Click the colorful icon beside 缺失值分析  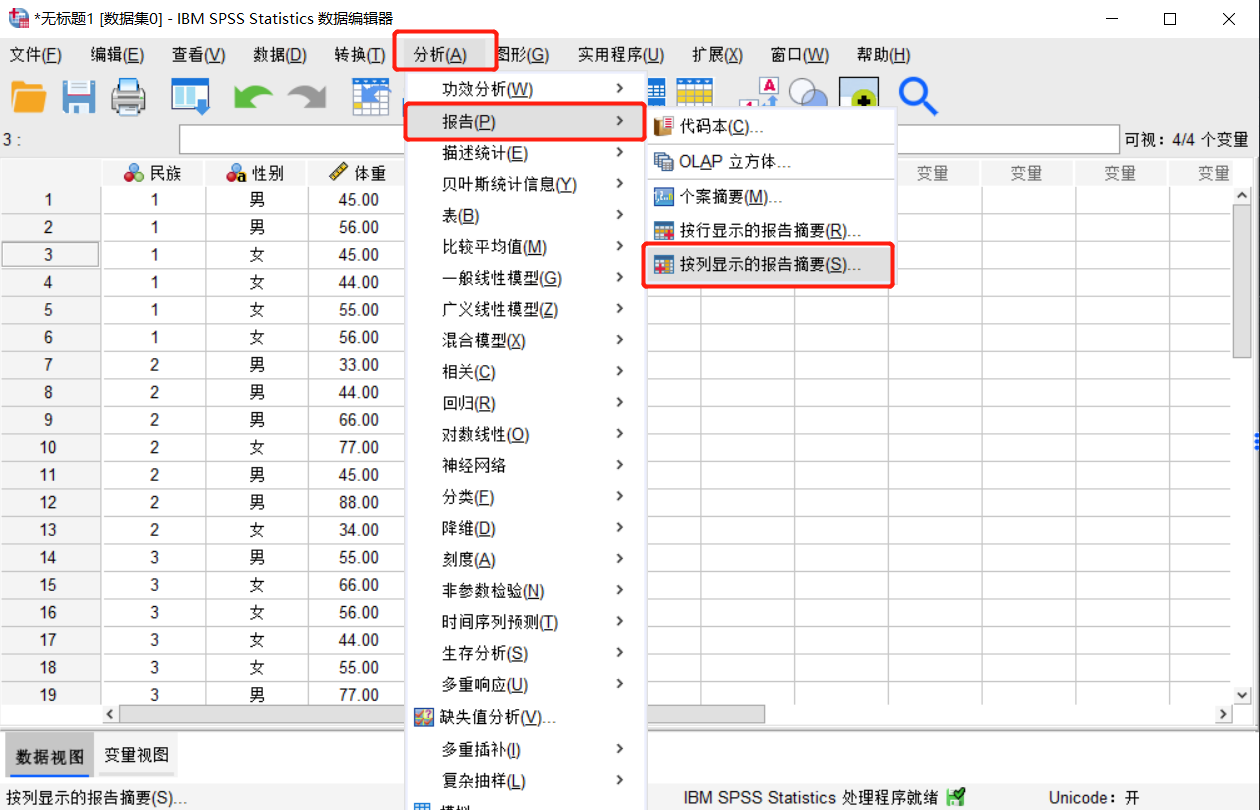[x=423, y=717]
